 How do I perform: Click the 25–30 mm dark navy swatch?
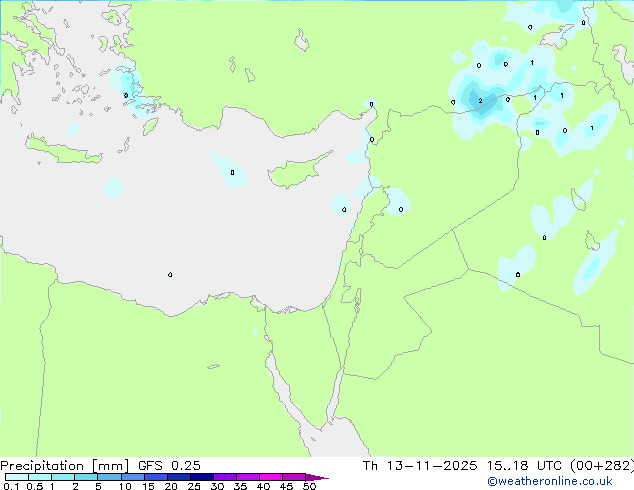[x=201, y=477]
